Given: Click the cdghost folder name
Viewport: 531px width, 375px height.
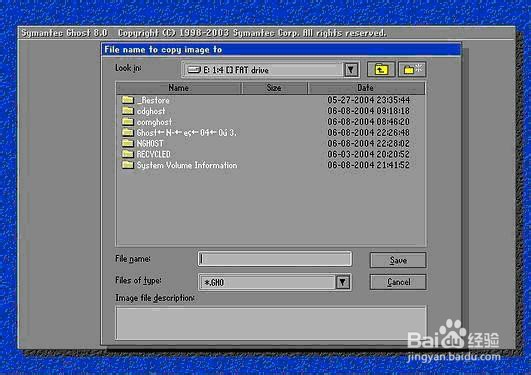Looking at the screenshot, I should tap(151, 111).
